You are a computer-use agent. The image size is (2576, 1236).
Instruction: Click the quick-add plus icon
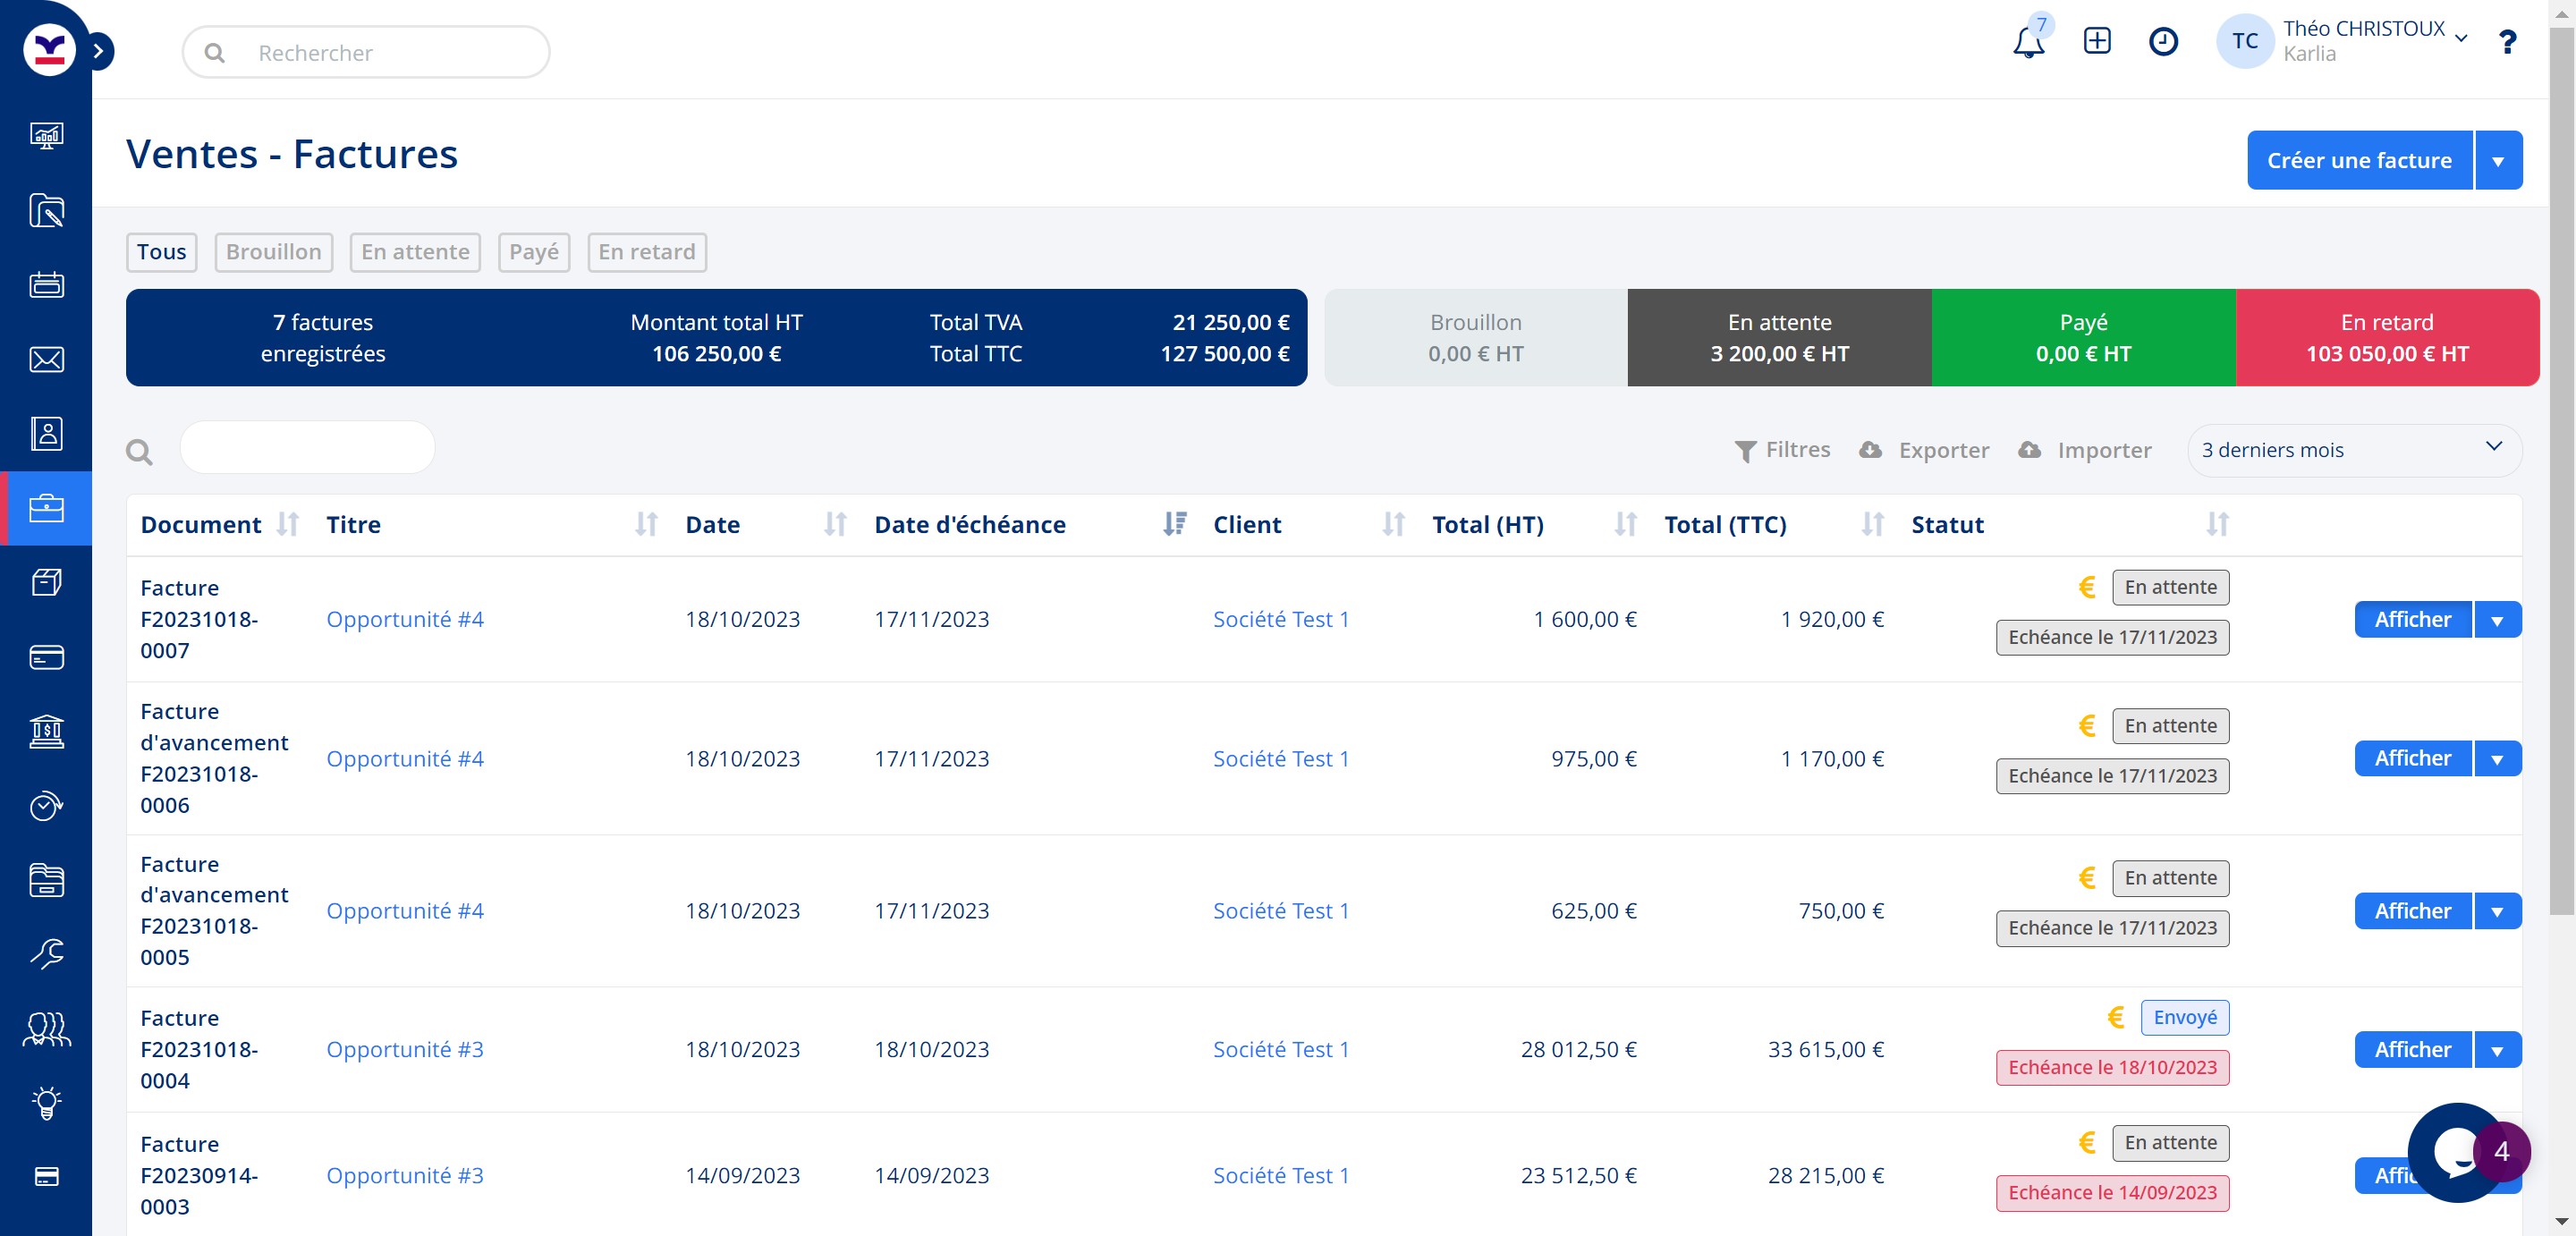[x=2096, y=41]
